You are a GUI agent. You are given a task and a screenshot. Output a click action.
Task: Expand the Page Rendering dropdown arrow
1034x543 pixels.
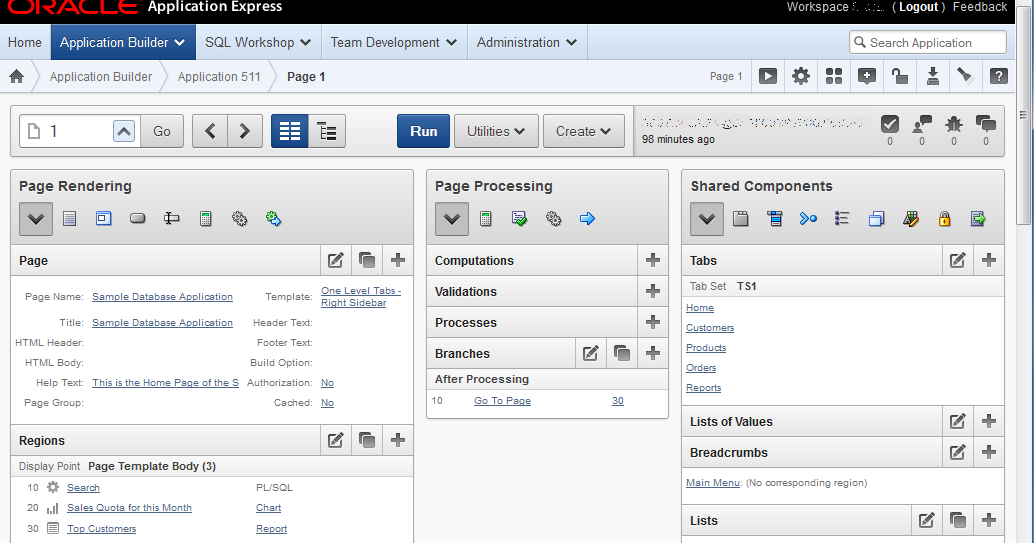coord(36,219)
